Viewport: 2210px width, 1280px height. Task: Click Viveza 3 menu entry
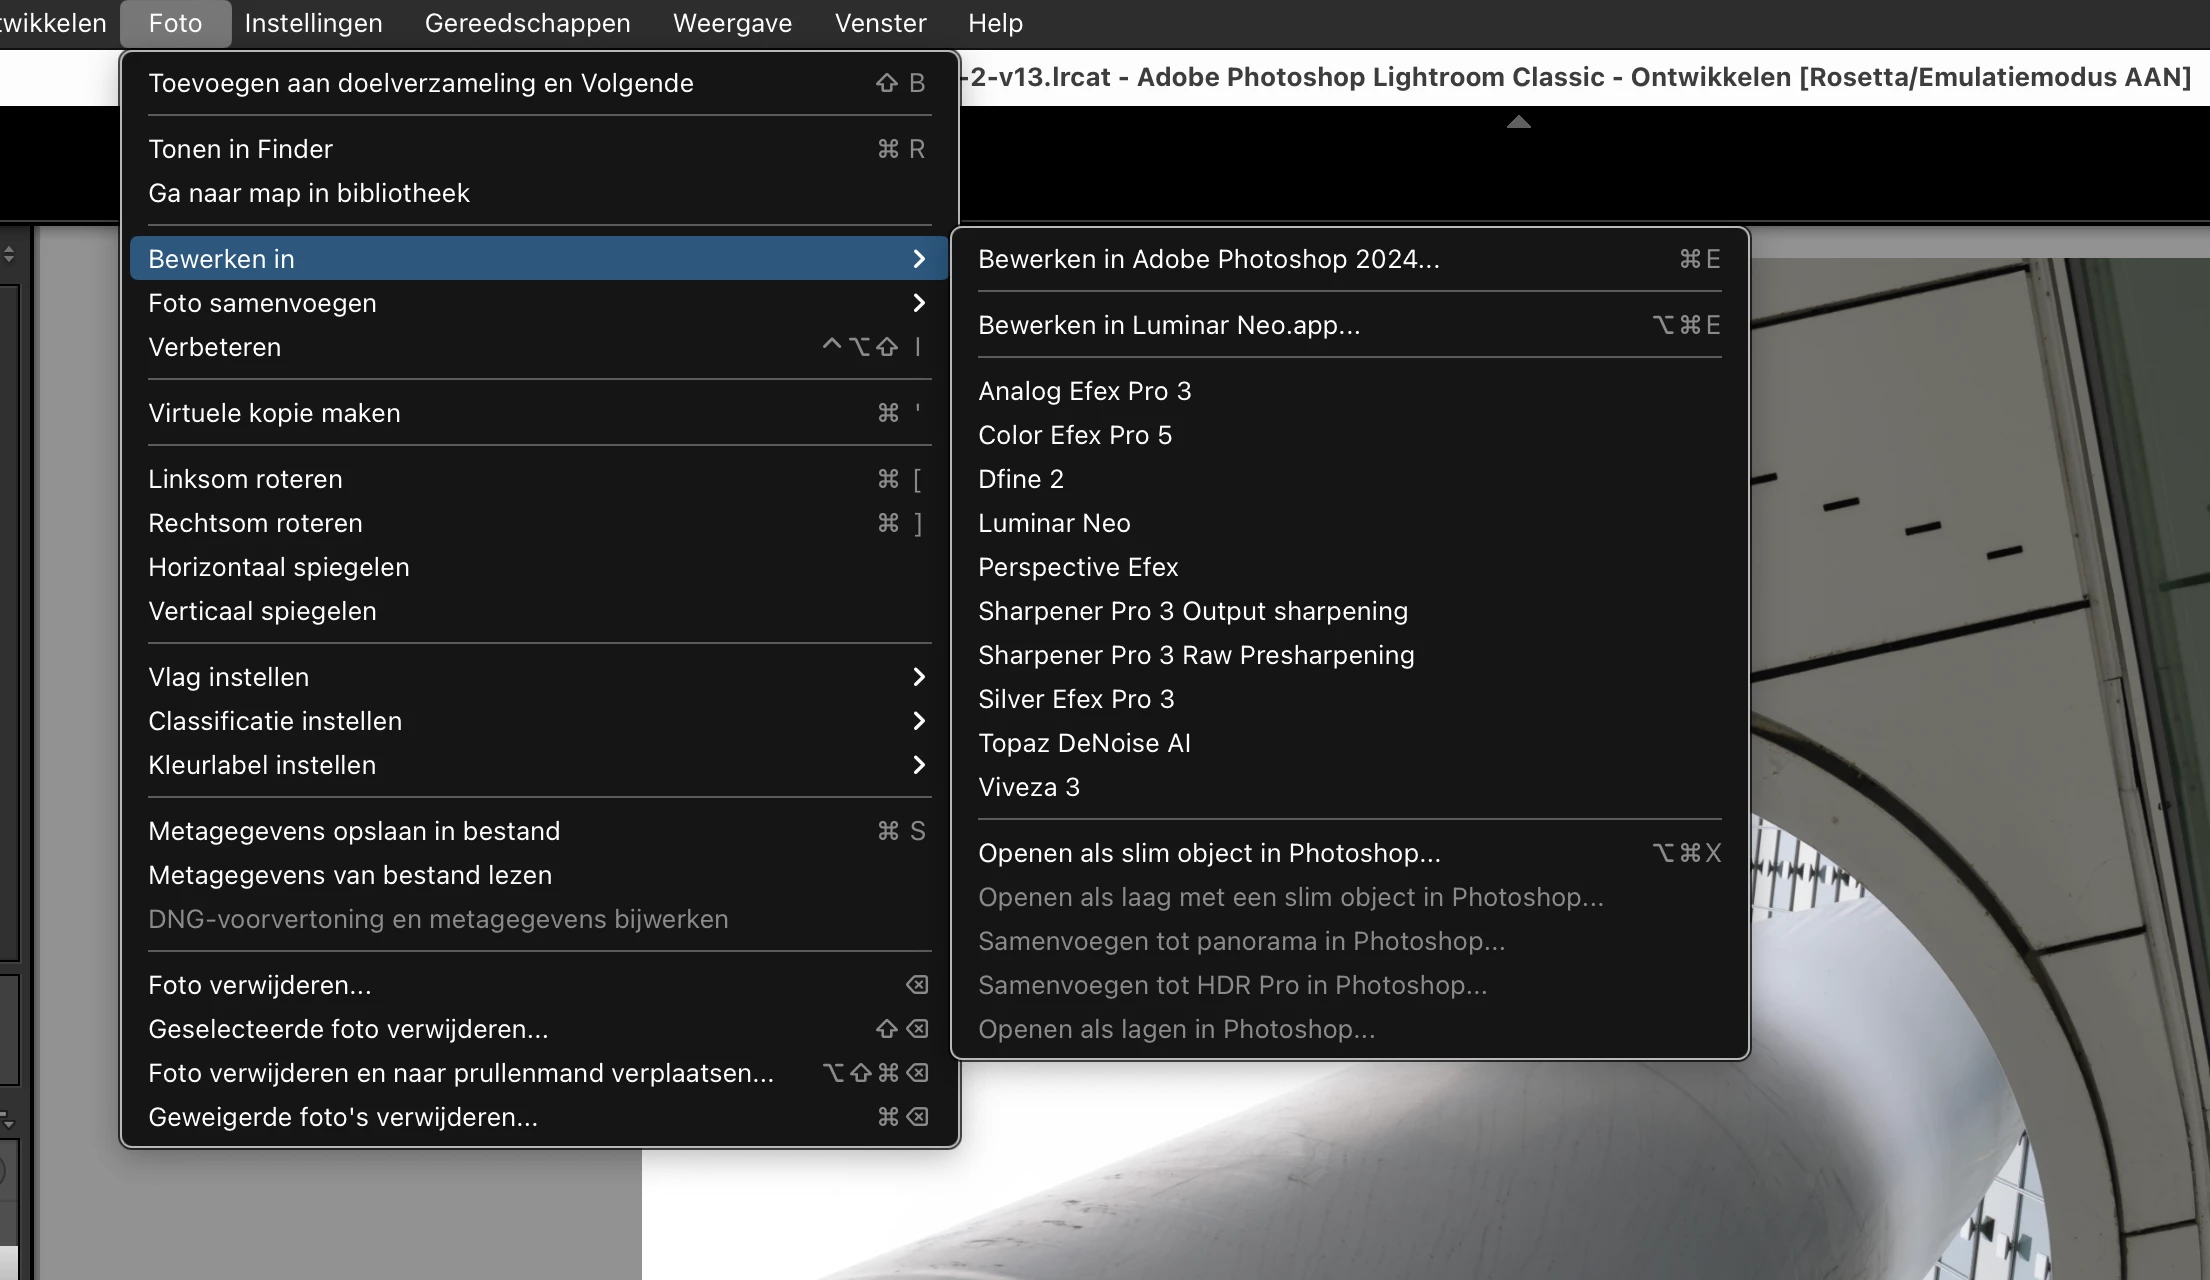point(1028,787)
